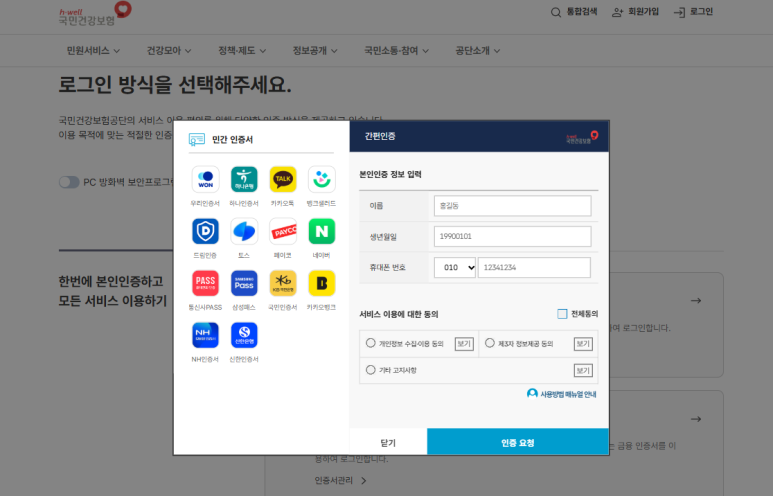Expand the 공단소개 menu
Viewport: 773px width, 496px height.
[x=477, y=51]
